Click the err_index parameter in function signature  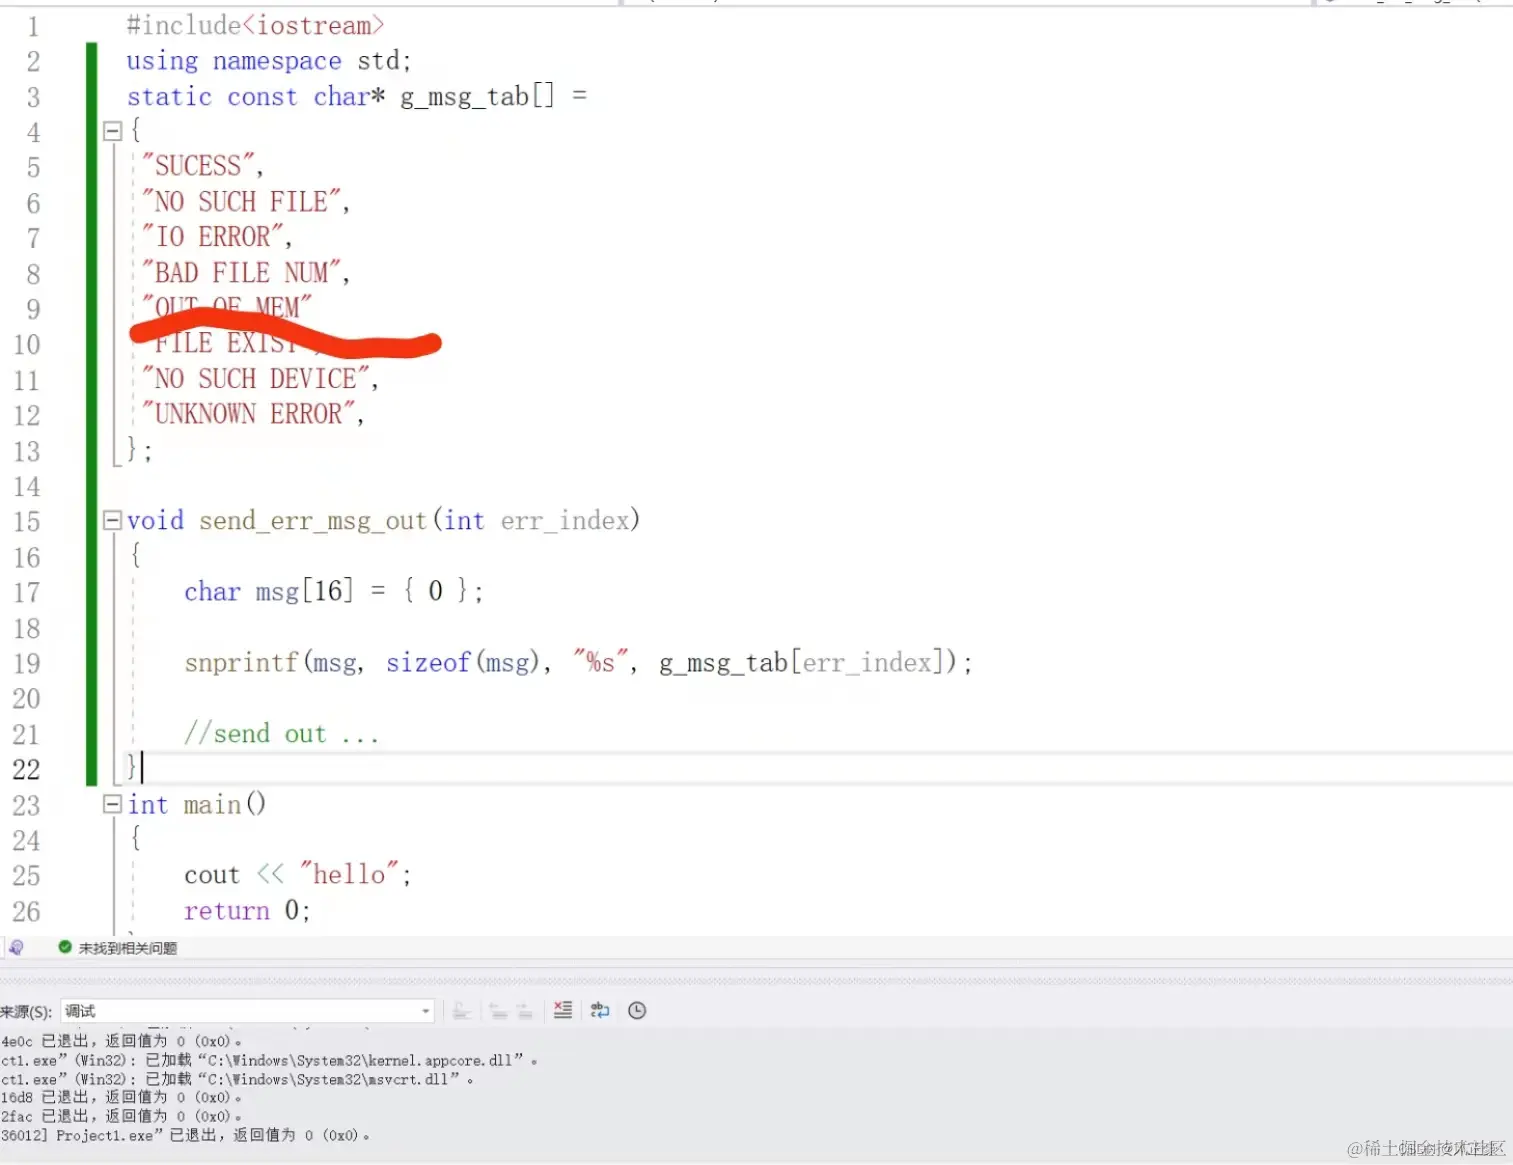[x=565, y=521]
